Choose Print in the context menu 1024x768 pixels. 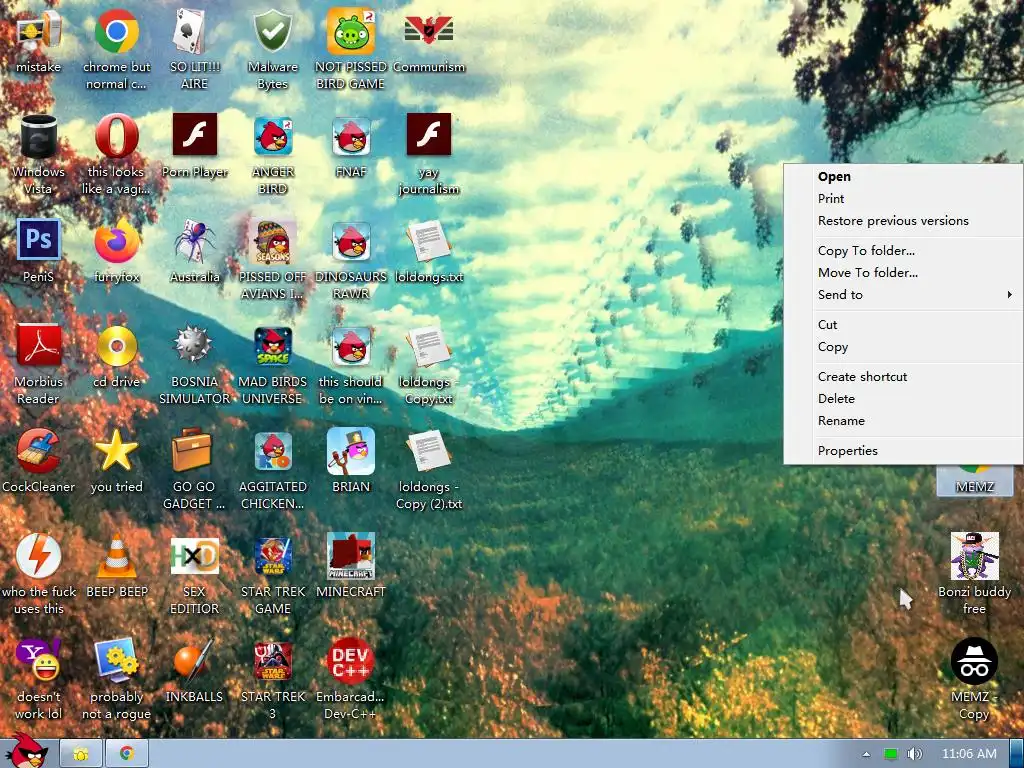903,199
